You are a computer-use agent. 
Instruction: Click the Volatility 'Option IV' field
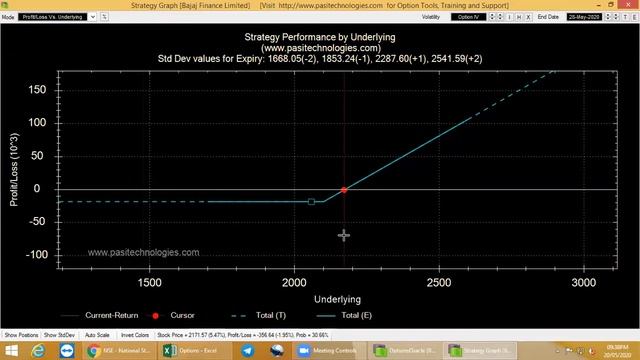[x=468, y=17]
